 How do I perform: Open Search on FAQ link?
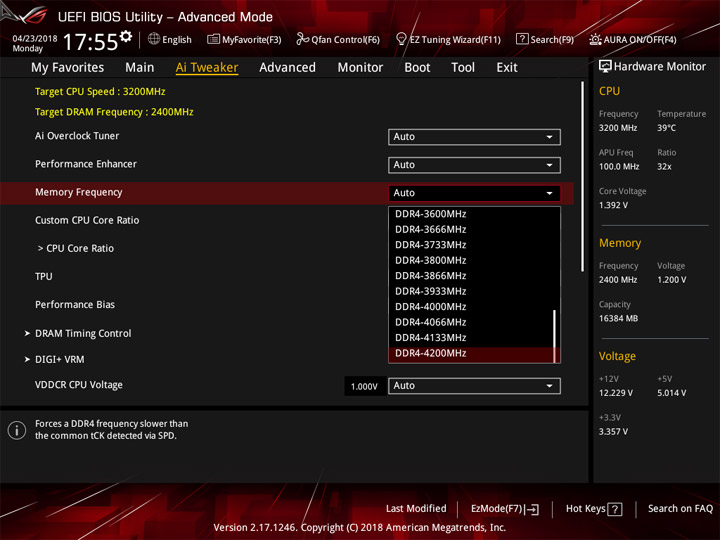[680, 509]
